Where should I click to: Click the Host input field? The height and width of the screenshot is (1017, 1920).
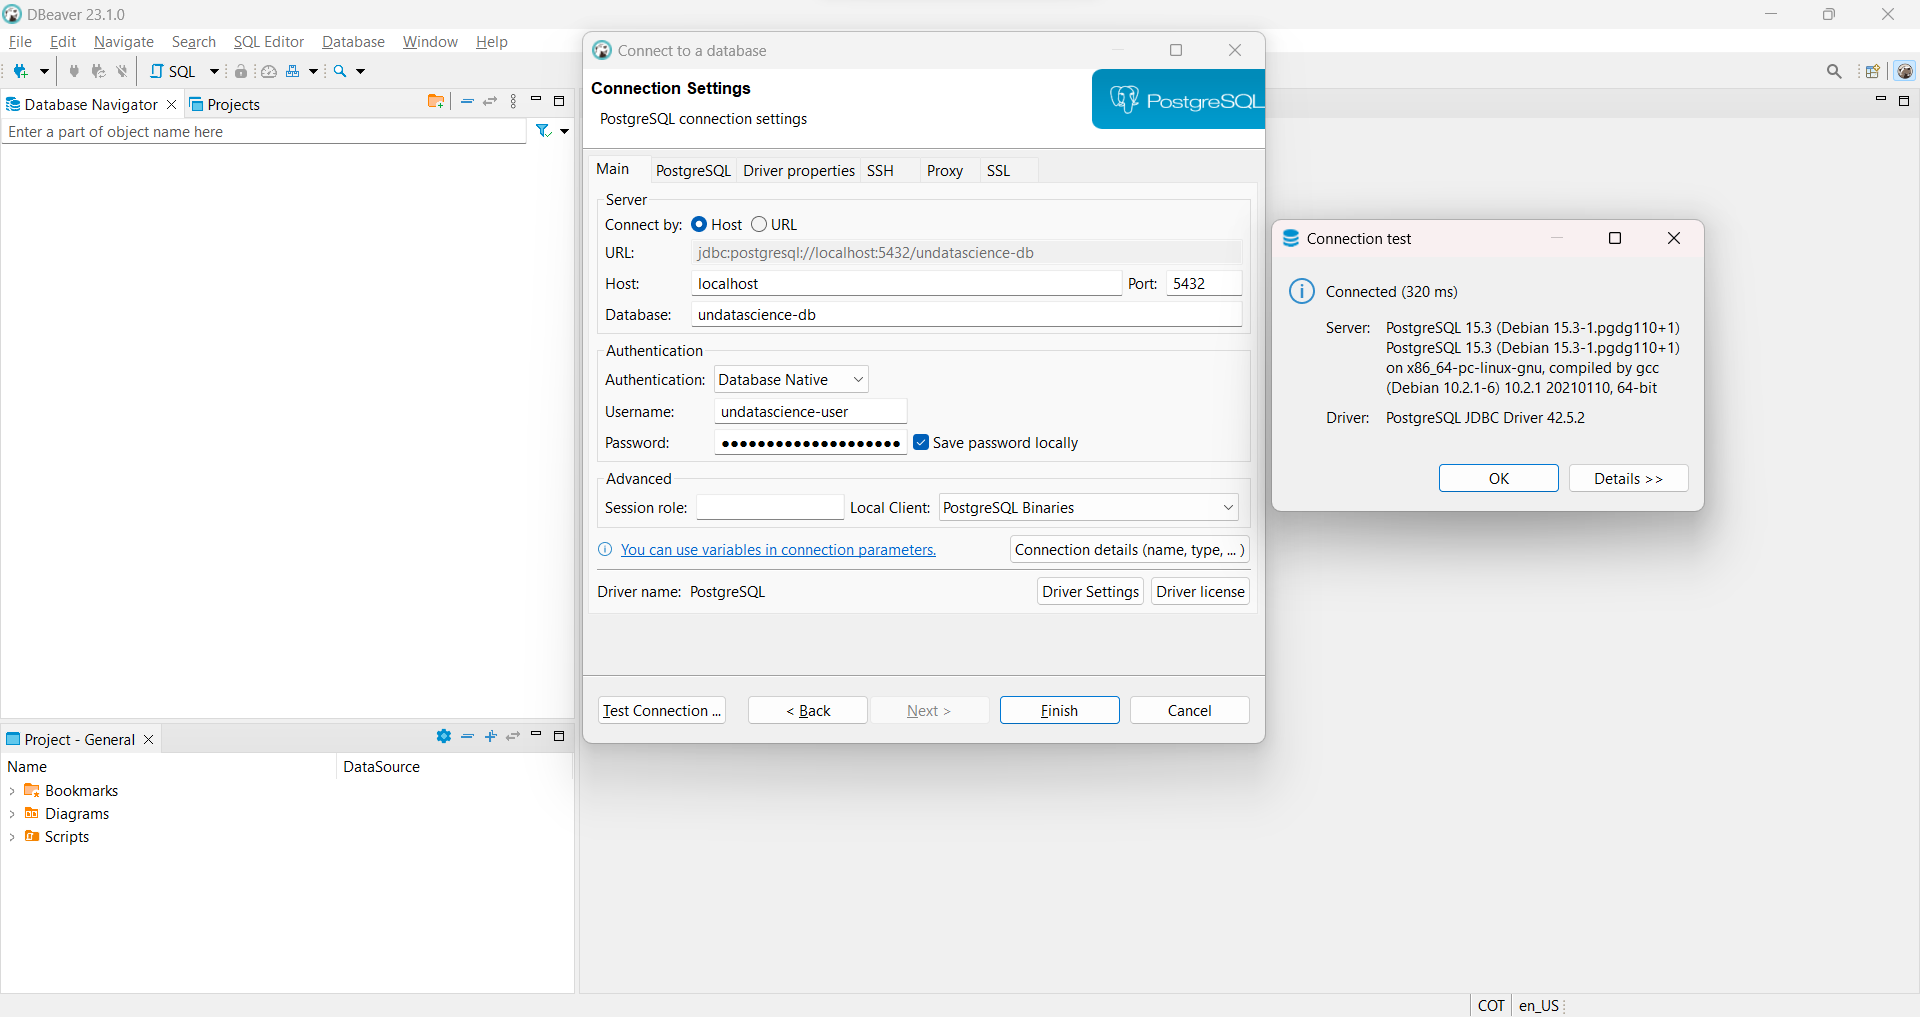[906, 283]
